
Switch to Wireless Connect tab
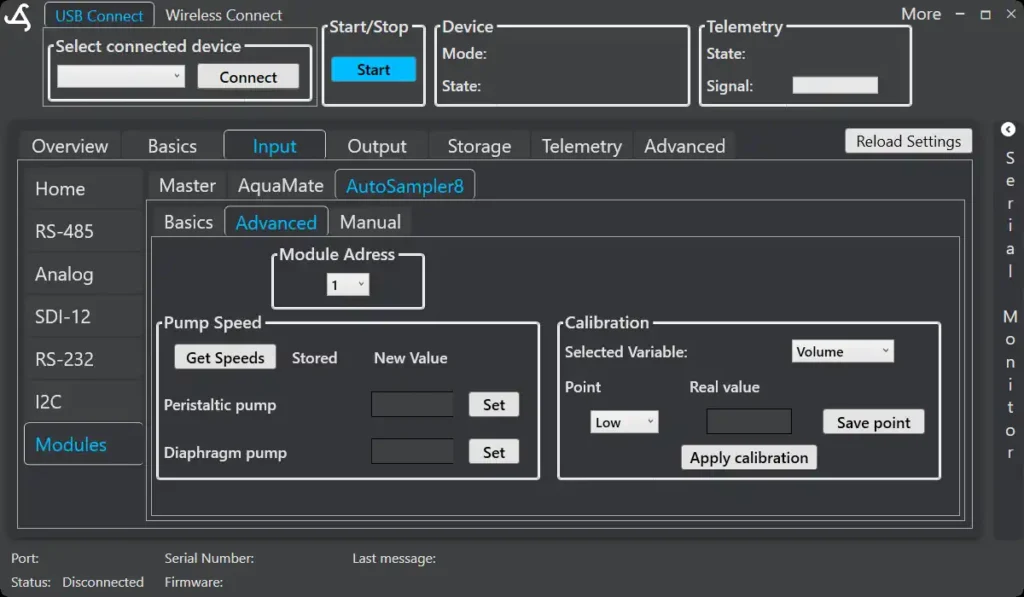point(223,15)
